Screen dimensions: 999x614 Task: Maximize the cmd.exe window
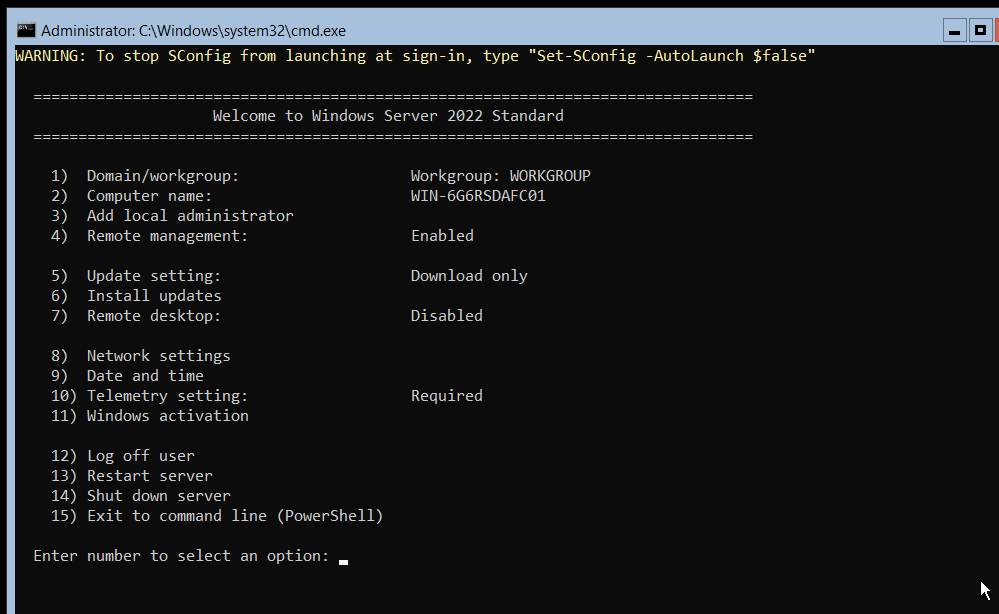pos(981,30)
